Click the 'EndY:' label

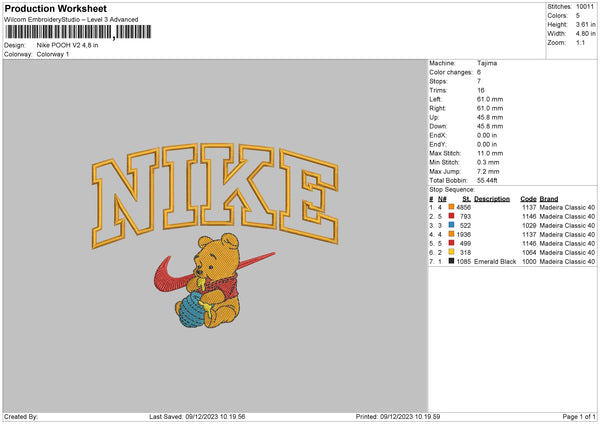(x=438, y=144)
